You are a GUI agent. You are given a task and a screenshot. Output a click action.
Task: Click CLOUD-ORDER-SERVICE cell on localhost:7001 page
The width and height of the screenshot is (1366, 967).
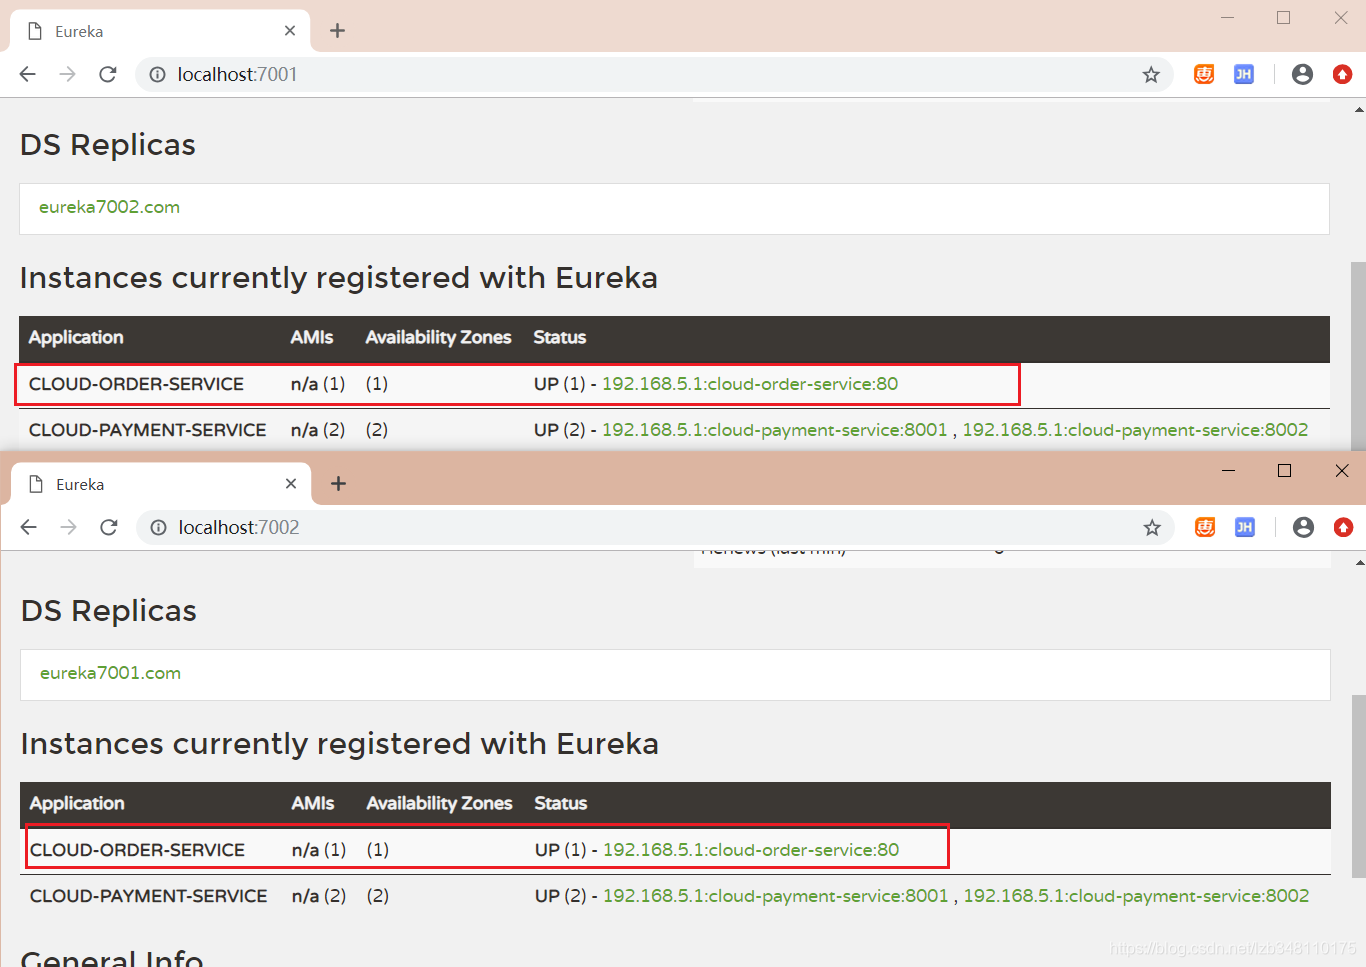[x=136, y=384]
